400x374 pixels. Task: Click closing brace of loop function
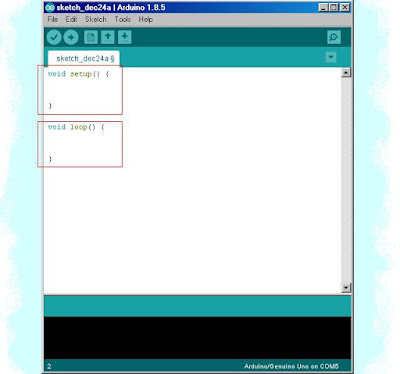point(50,159)
